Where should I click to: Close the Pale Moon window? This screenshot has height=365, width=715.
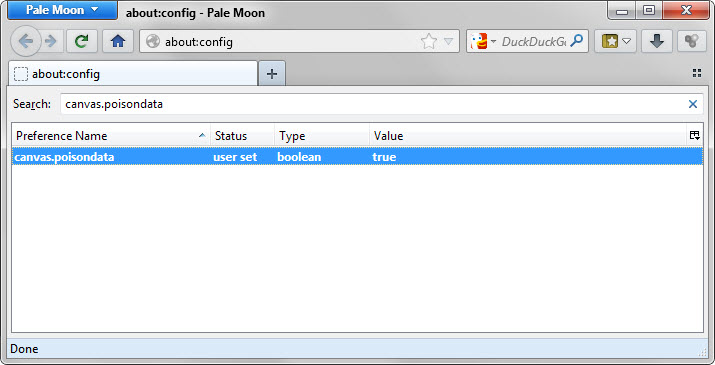pos(686,10)
